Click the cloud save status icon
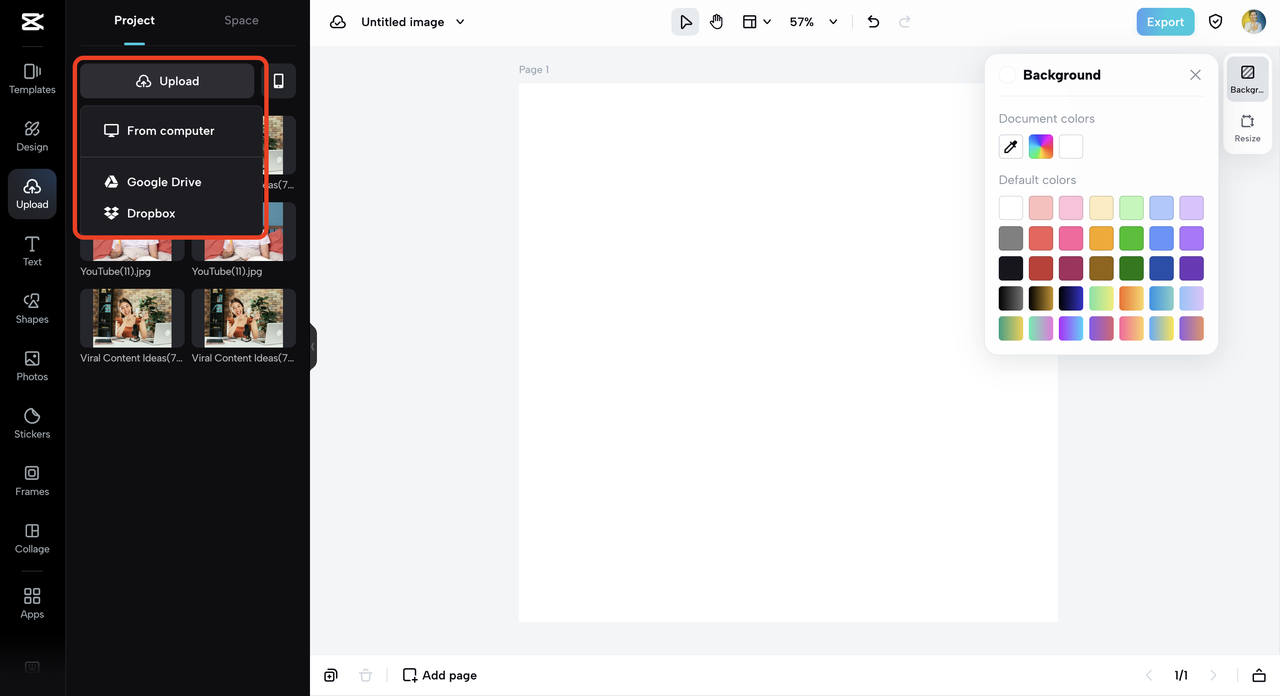The height and width of the screenshot is (696, 1280). pos(338,22)
